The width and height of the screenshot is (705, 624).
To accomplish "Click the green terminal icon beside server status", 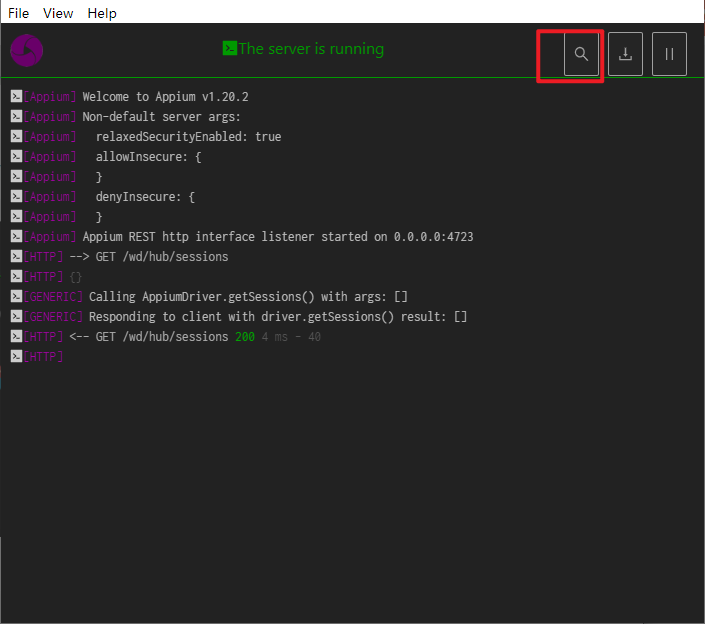I will (x=230, y=48).
